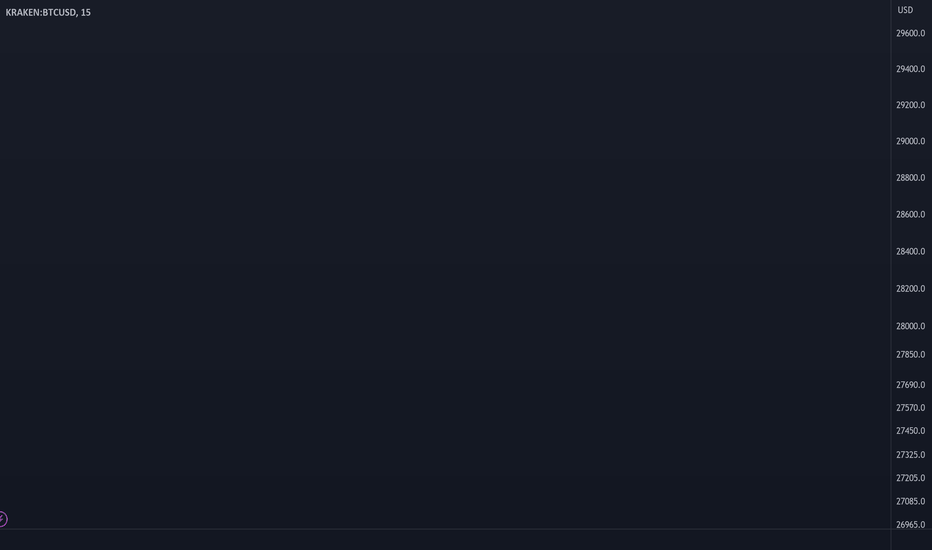Click the 28600.0 price label
This screenshot has height=550, width=932.
tap(910, 214)
